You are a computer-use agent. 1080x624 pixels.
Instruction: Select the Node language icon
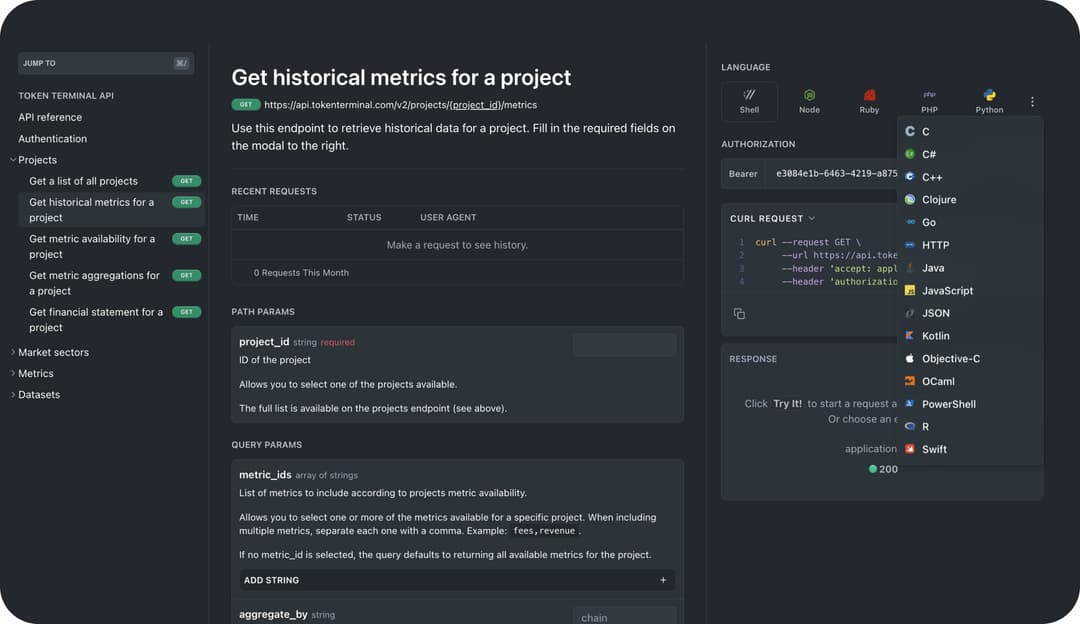[809, 101]
